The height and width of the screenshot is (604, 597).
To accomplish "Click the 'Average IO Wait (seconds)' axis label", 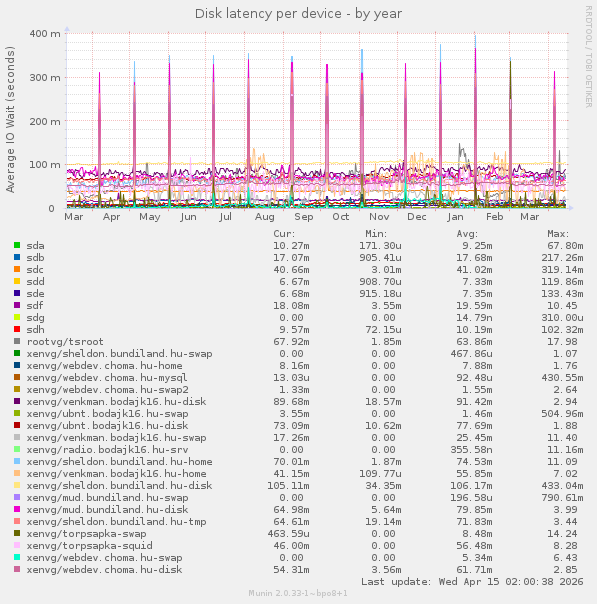I will [10, 120].
